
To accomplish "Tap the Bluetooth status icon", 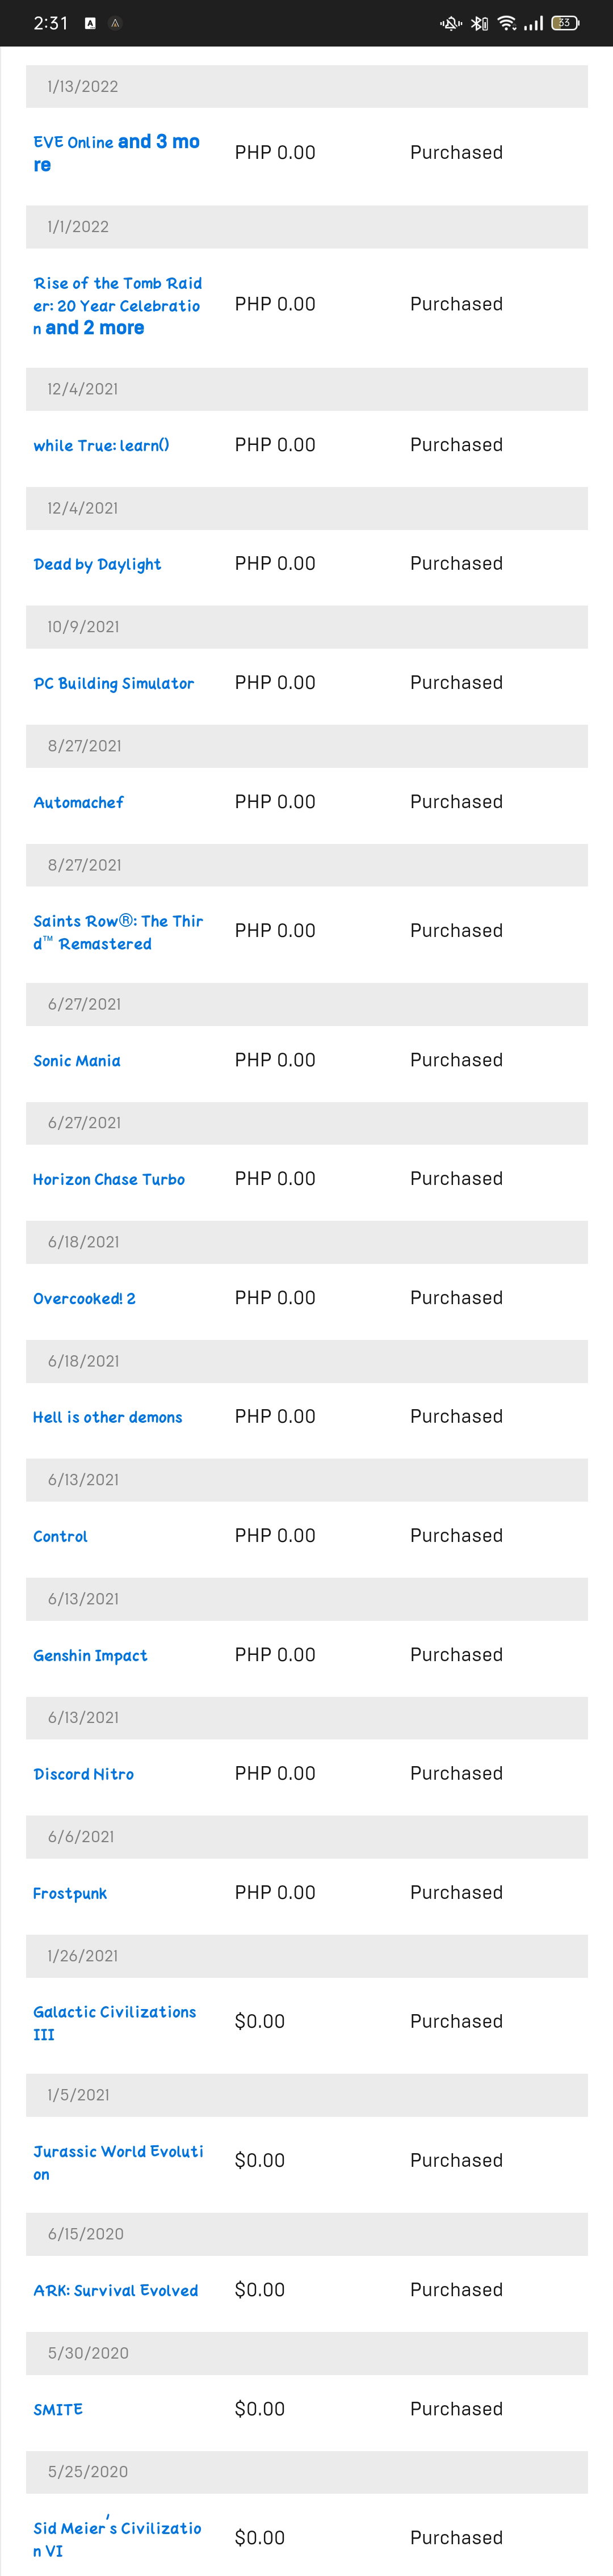I will pyautogui.click(x=479, y=23).
